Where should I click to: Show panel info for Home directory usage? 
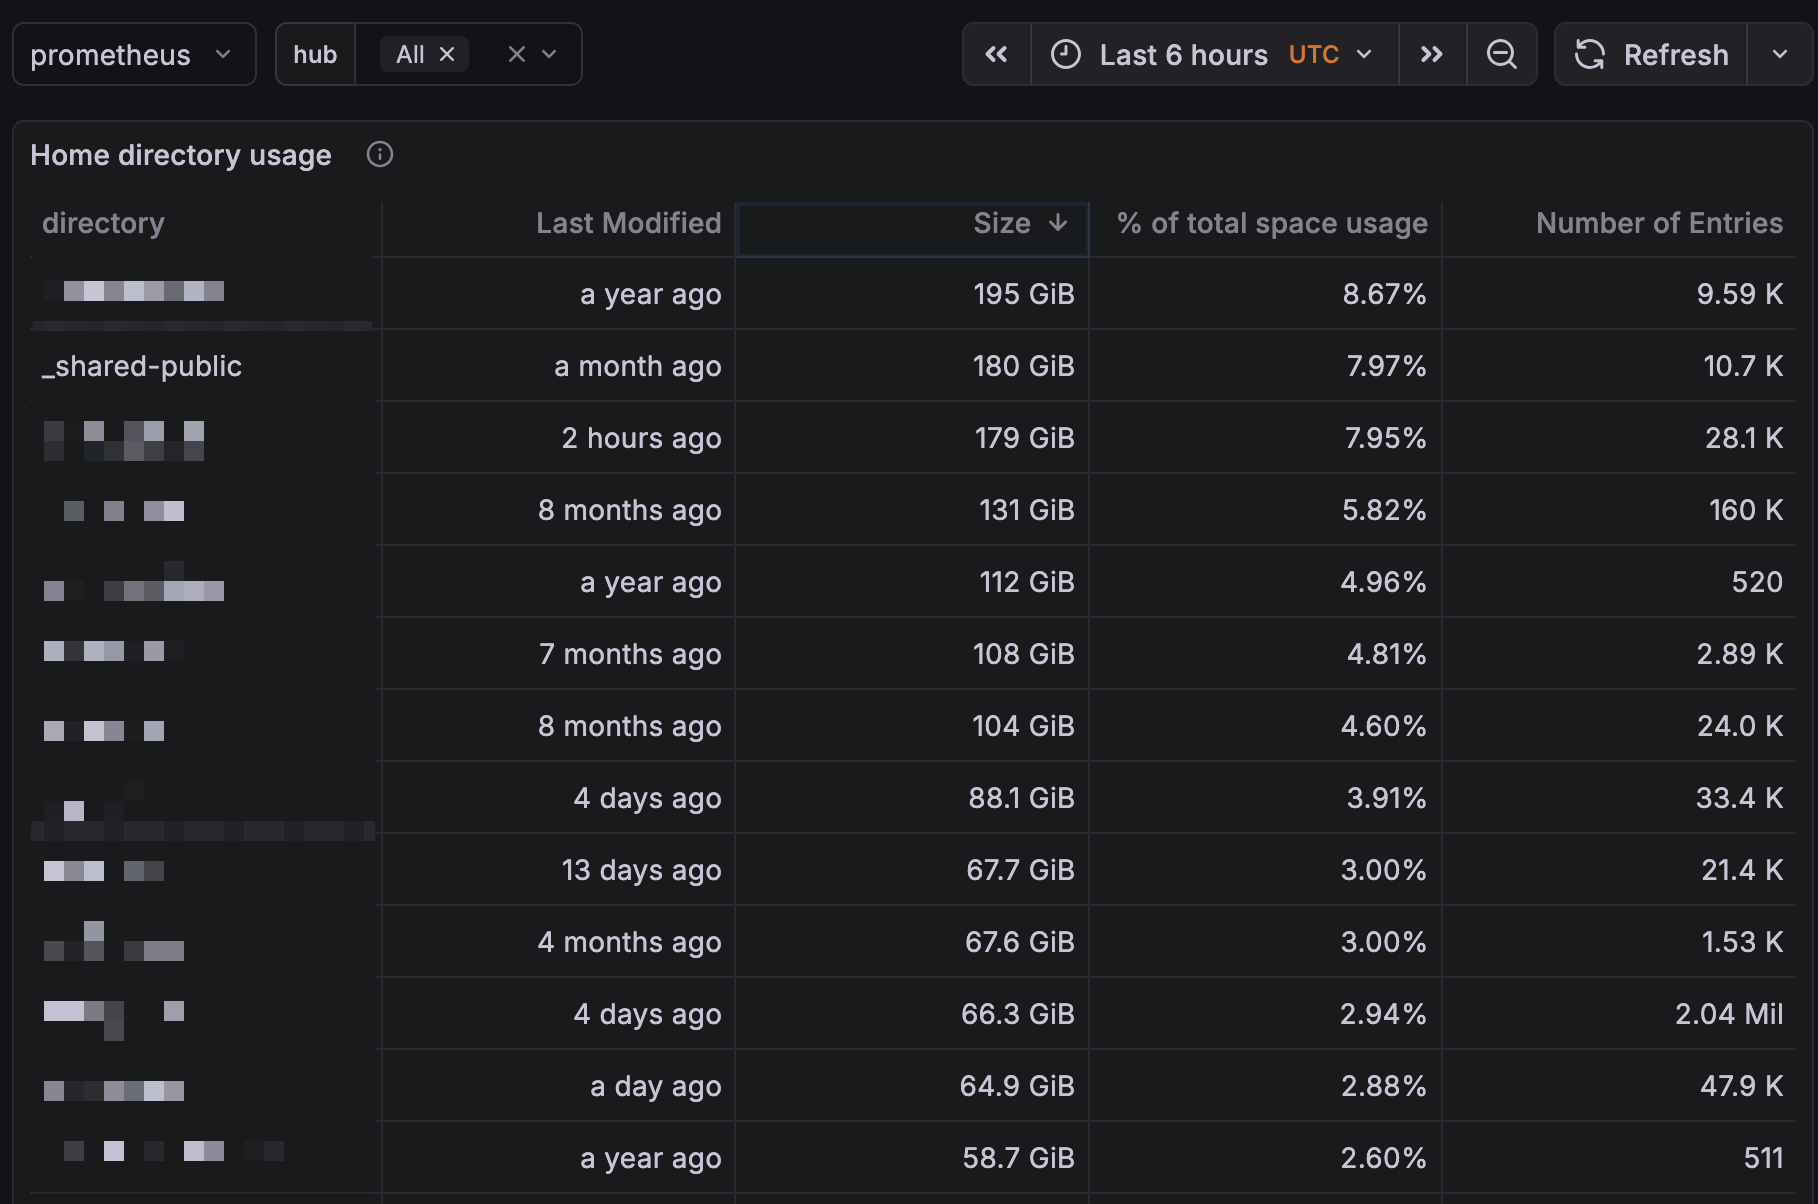(380, 154)
